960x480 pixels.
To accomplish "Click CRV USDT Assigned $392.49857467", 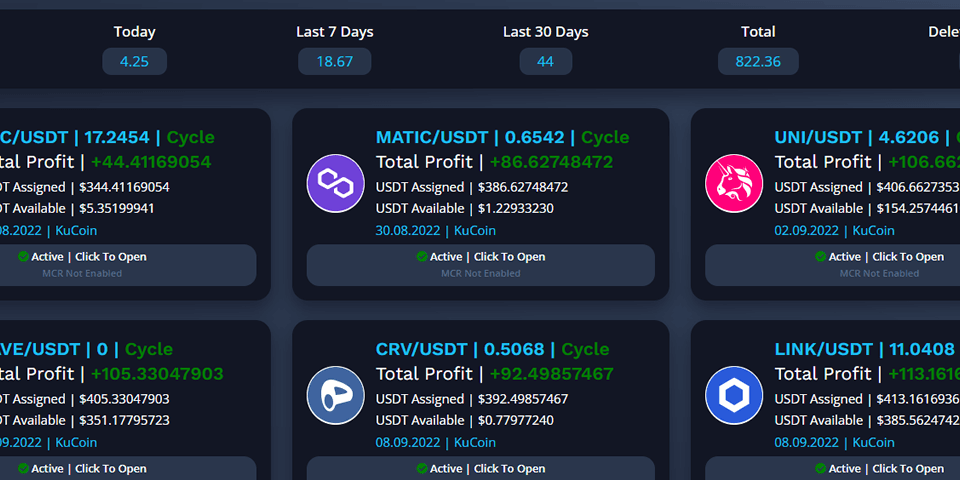I will click(x=472, y=399).
